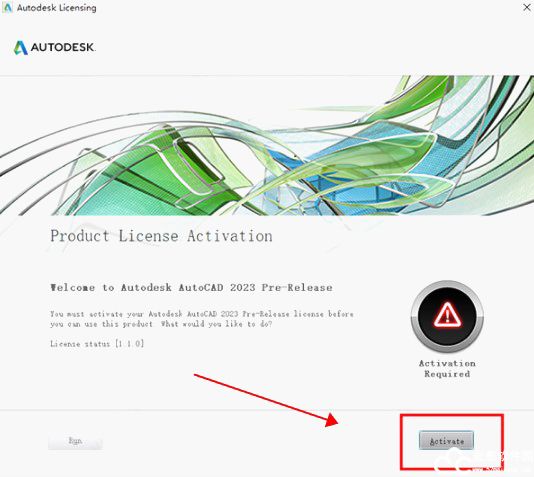Screen dimensions: 534x477
Task: Click the grayed-out Run button
Action: 75,441
